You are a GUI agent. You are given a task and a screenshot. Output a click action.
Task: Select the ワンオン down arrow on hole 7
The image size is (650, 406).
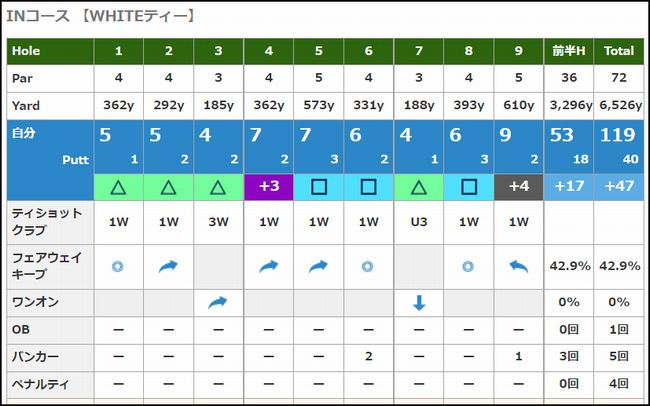(x=418, y=302)
